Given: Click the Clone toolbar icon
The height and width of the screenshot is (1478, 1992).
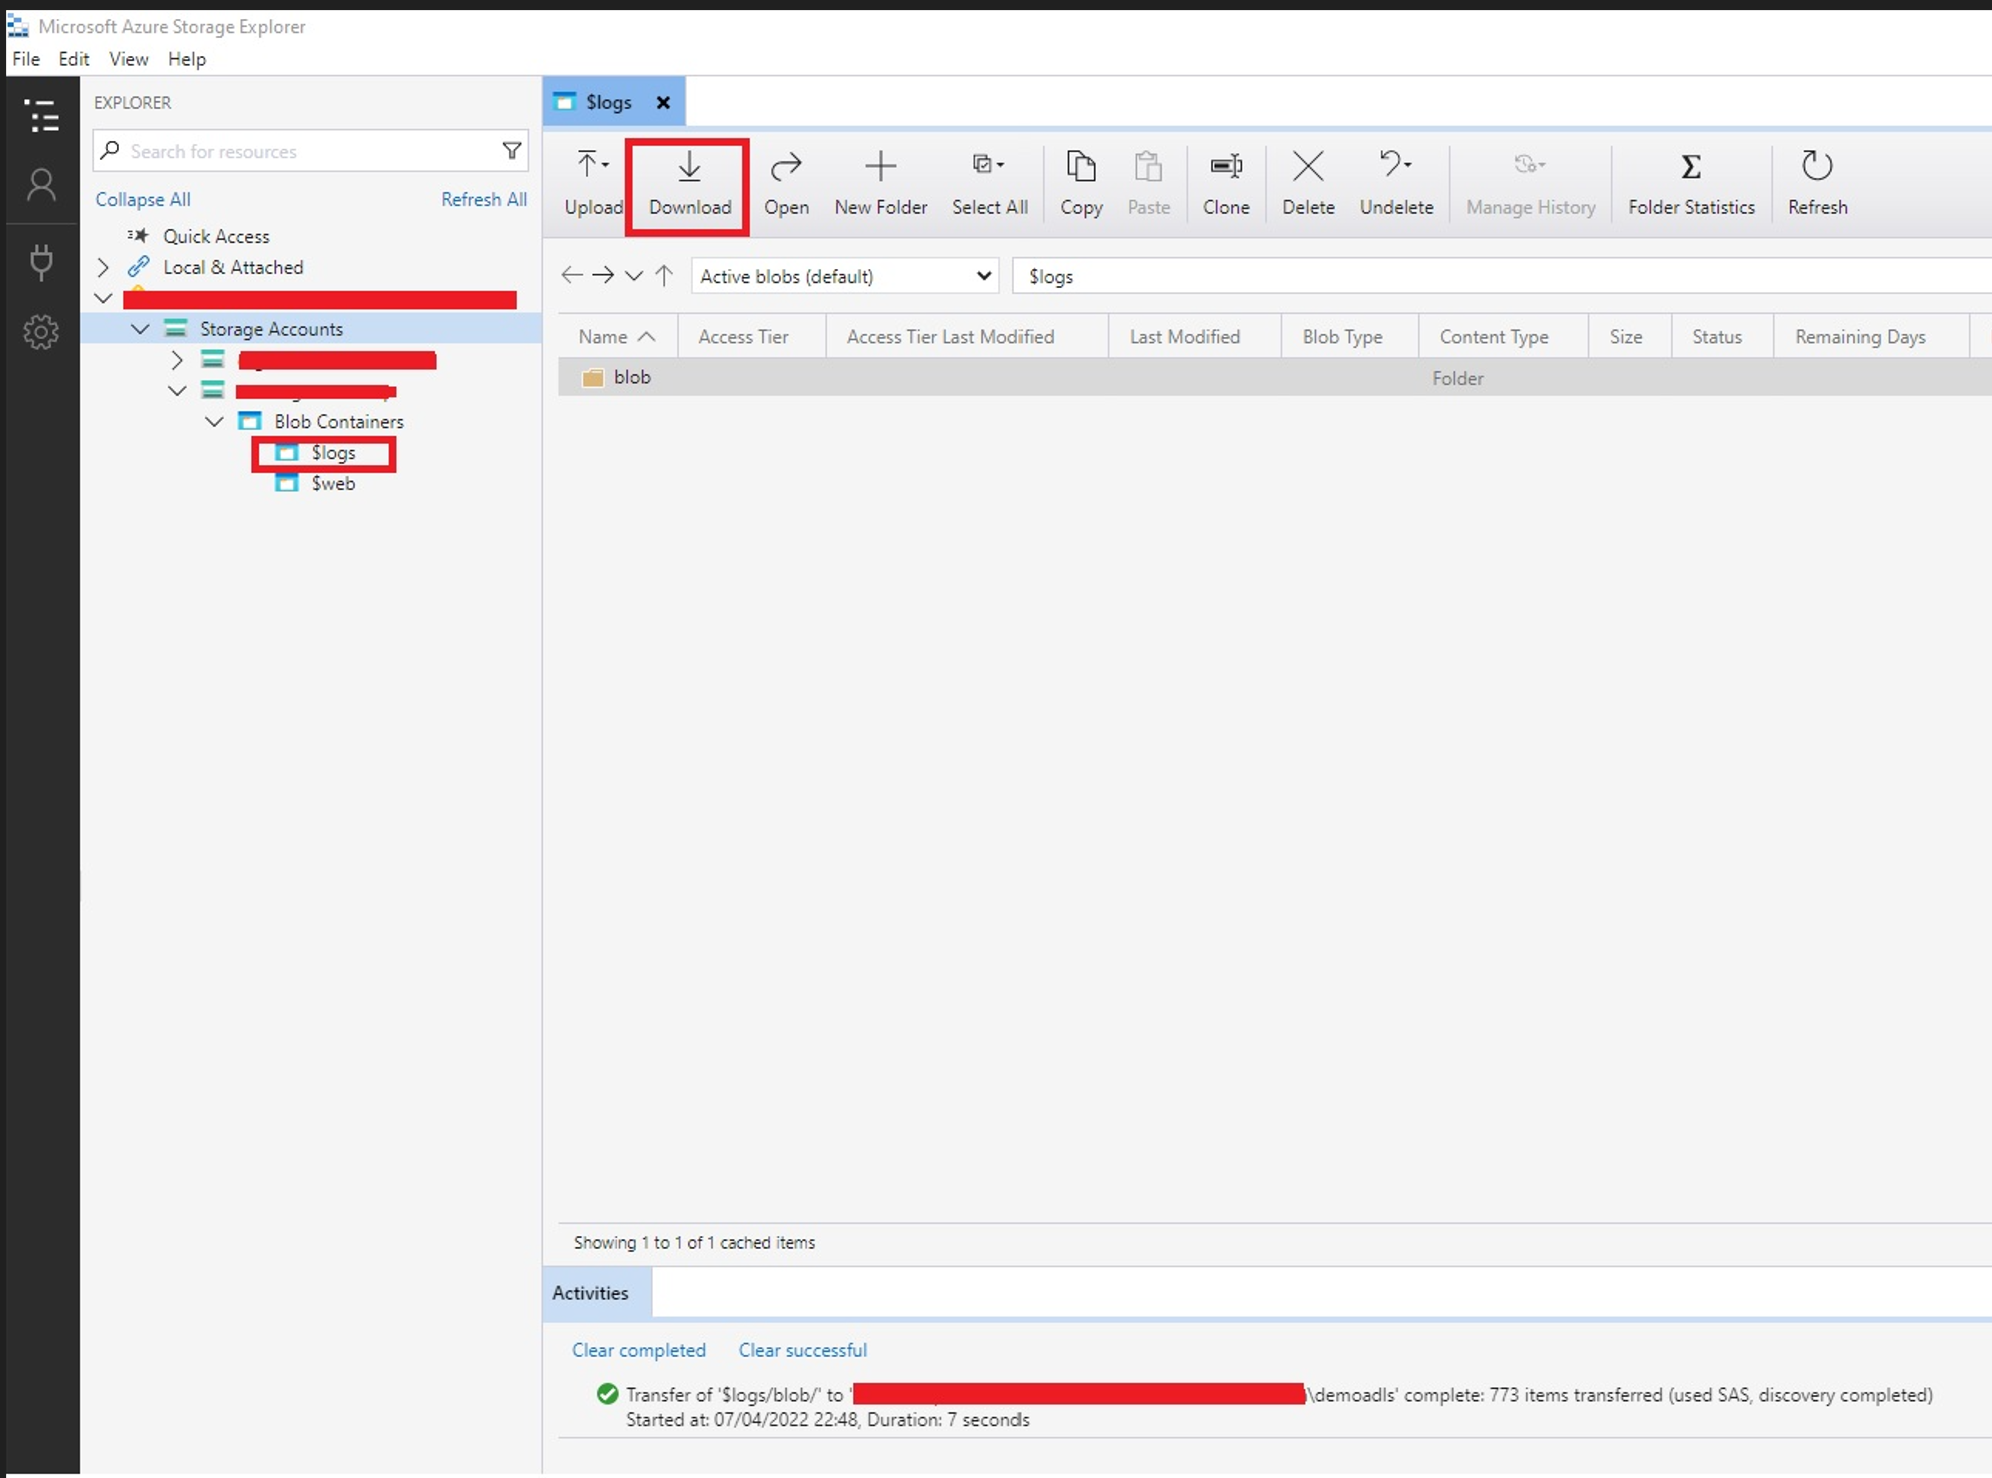Looking at the screenshot, I should click(x=1225, y=167).
